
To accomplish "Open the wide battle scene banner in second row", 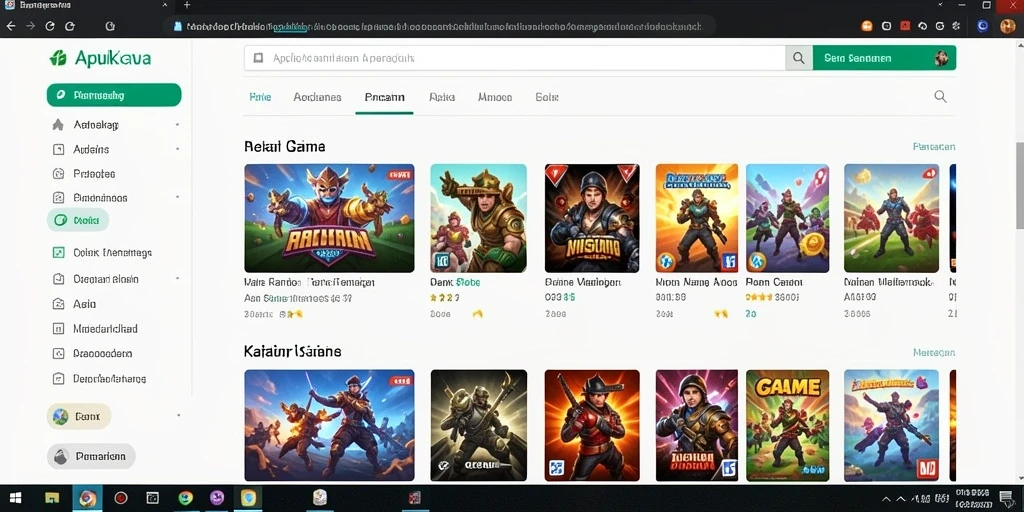I will 329,425.
